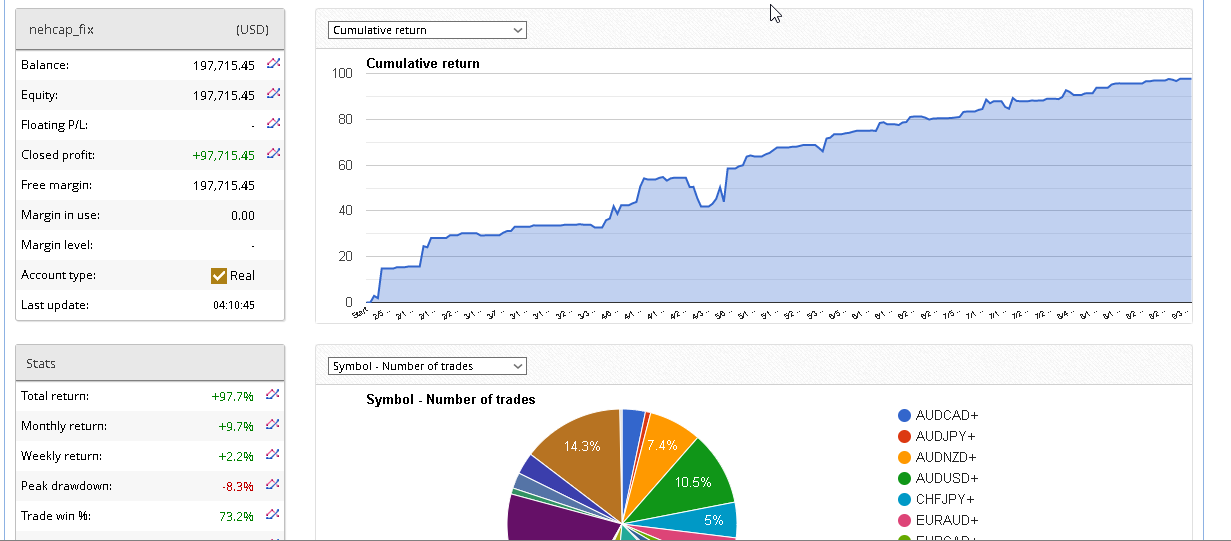Click the Weekly return chart icon

coord(273,454)
